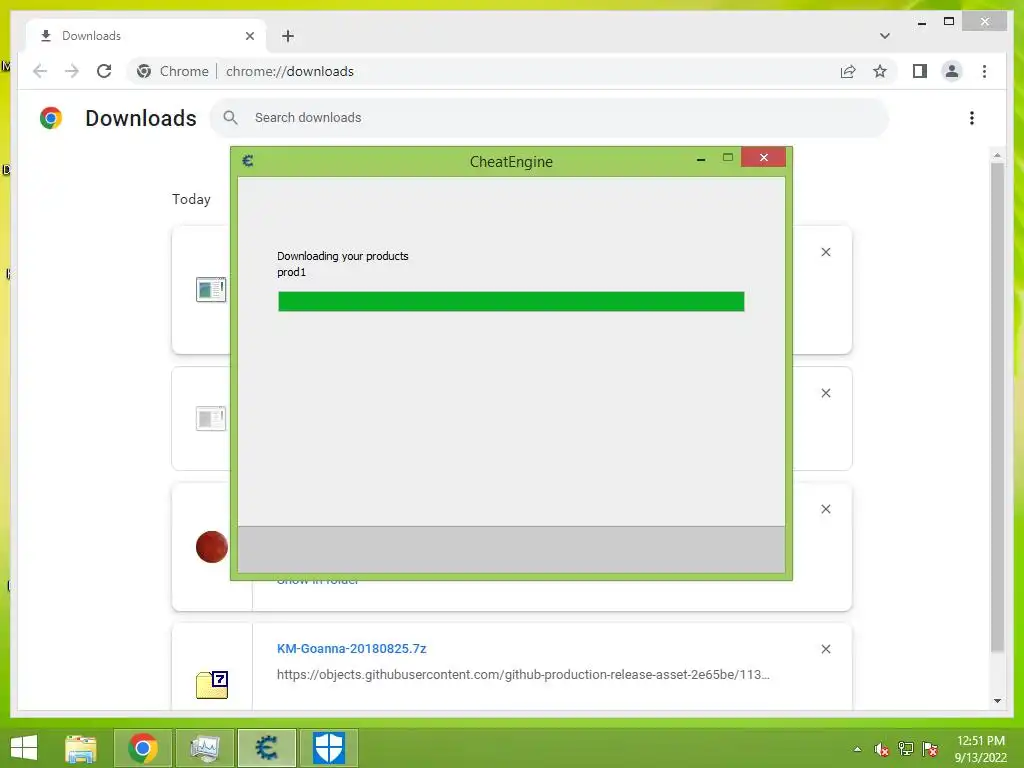Click the Chrome forward arrow
Screen dimensions: 1024x768
click(72, 71)
